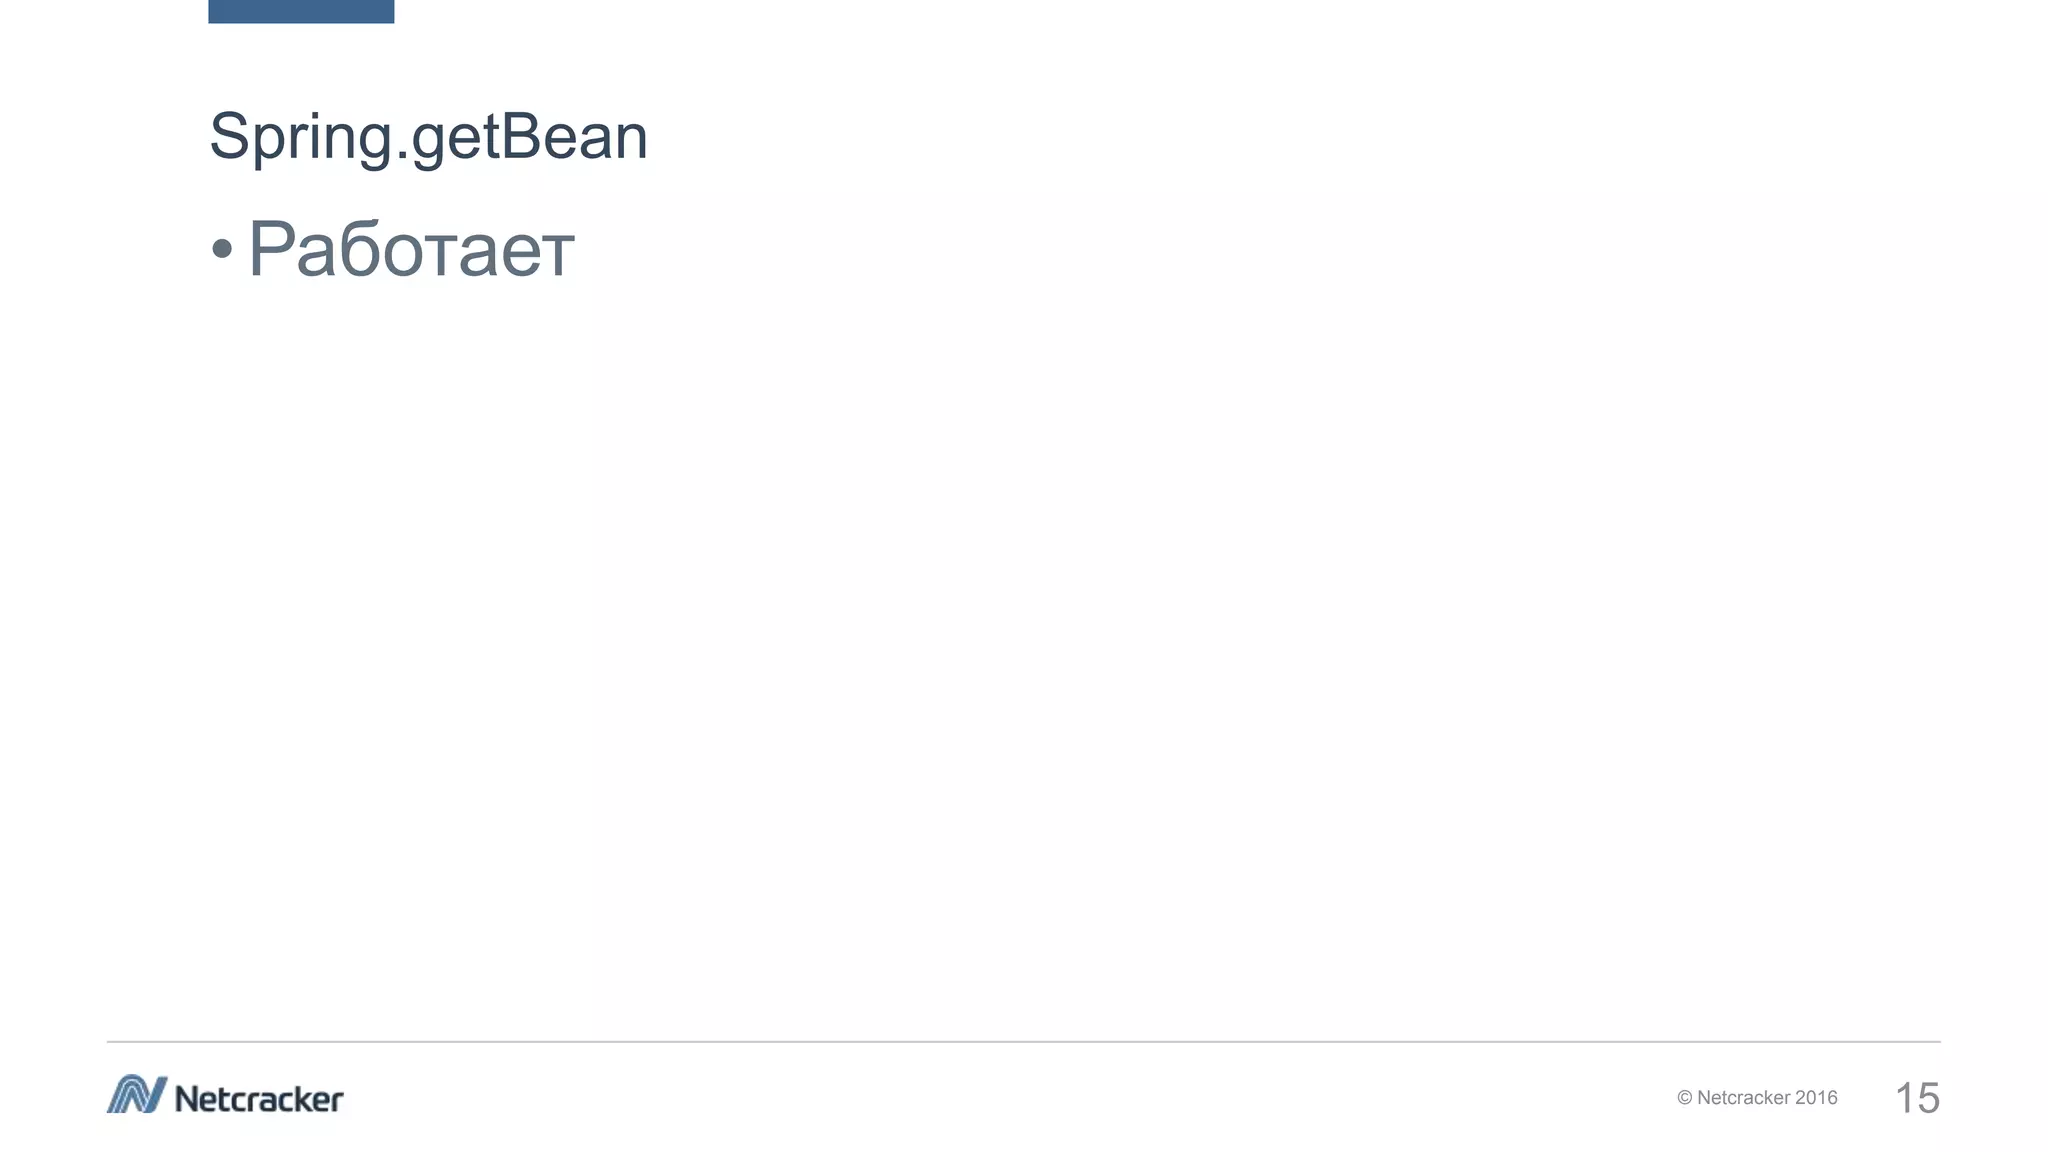
Task: Click the year 2016 in the footer
Action: 1816,1098
